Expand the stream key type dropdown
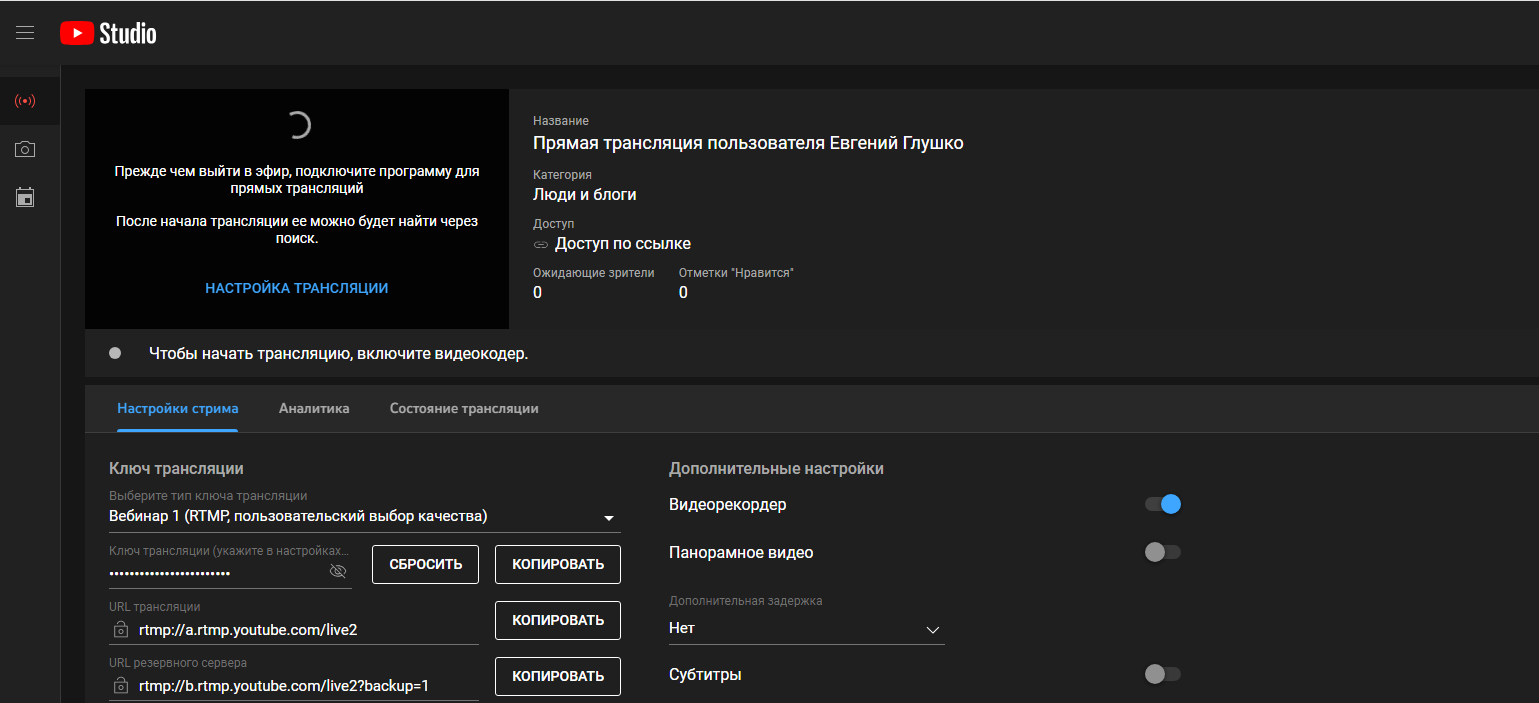 pyautogui.click(x=608, y=517)
